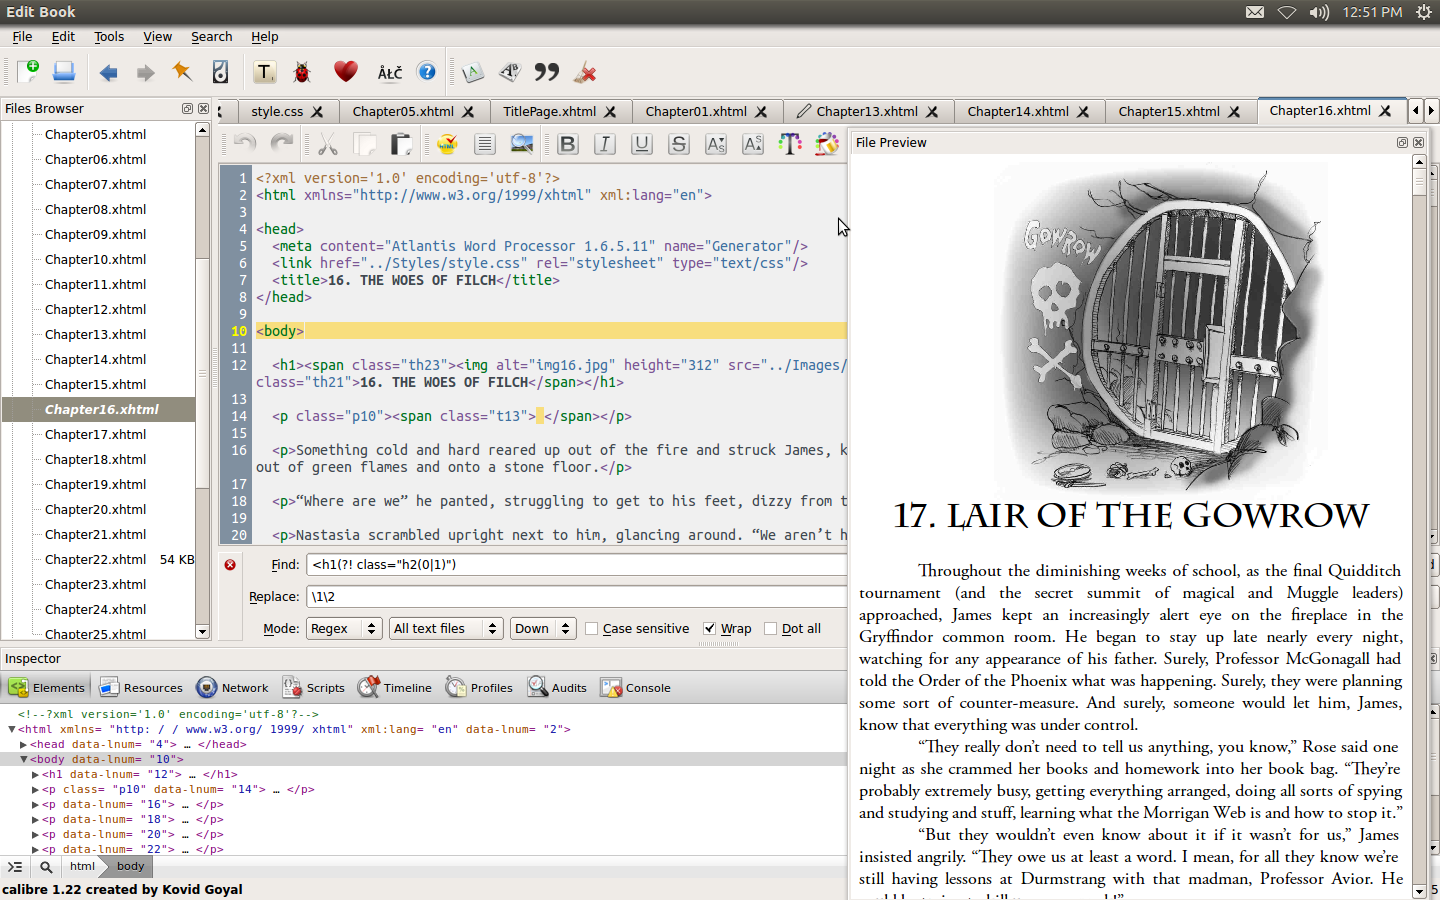Open the Console panel in Inspector

coord(636,688)
